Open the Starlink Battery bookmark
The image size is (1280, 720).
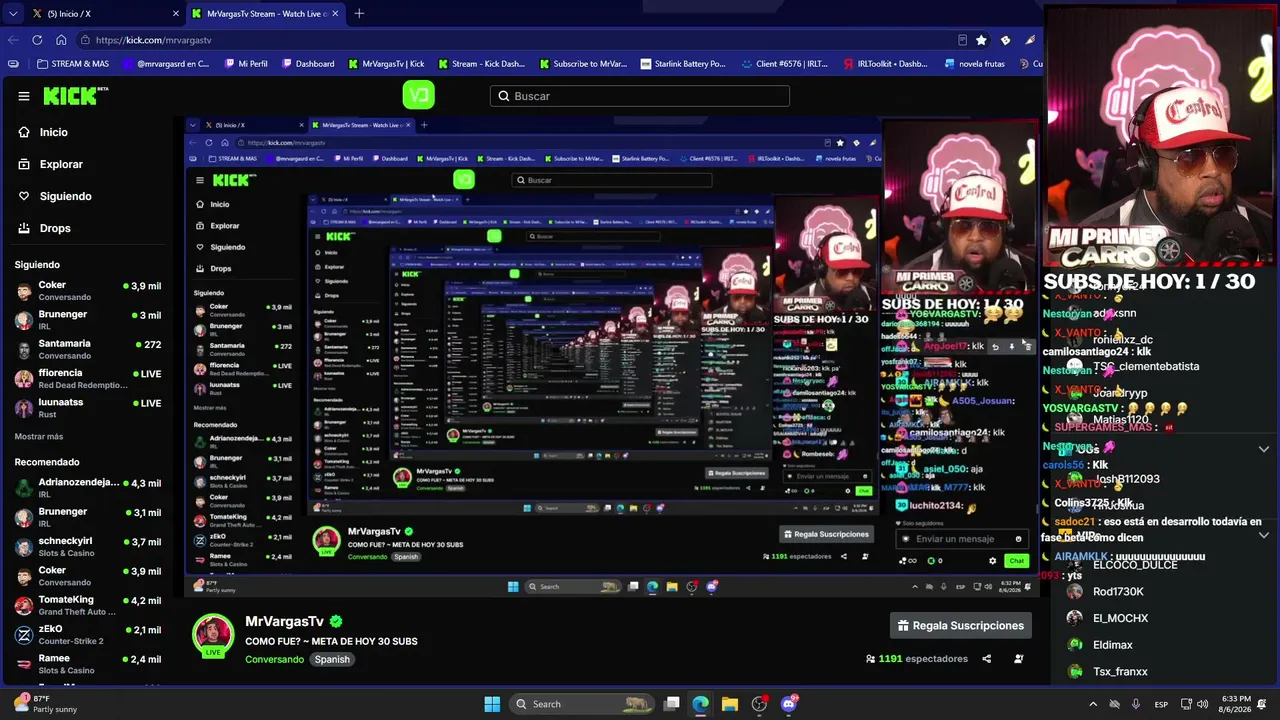(683, 64)
